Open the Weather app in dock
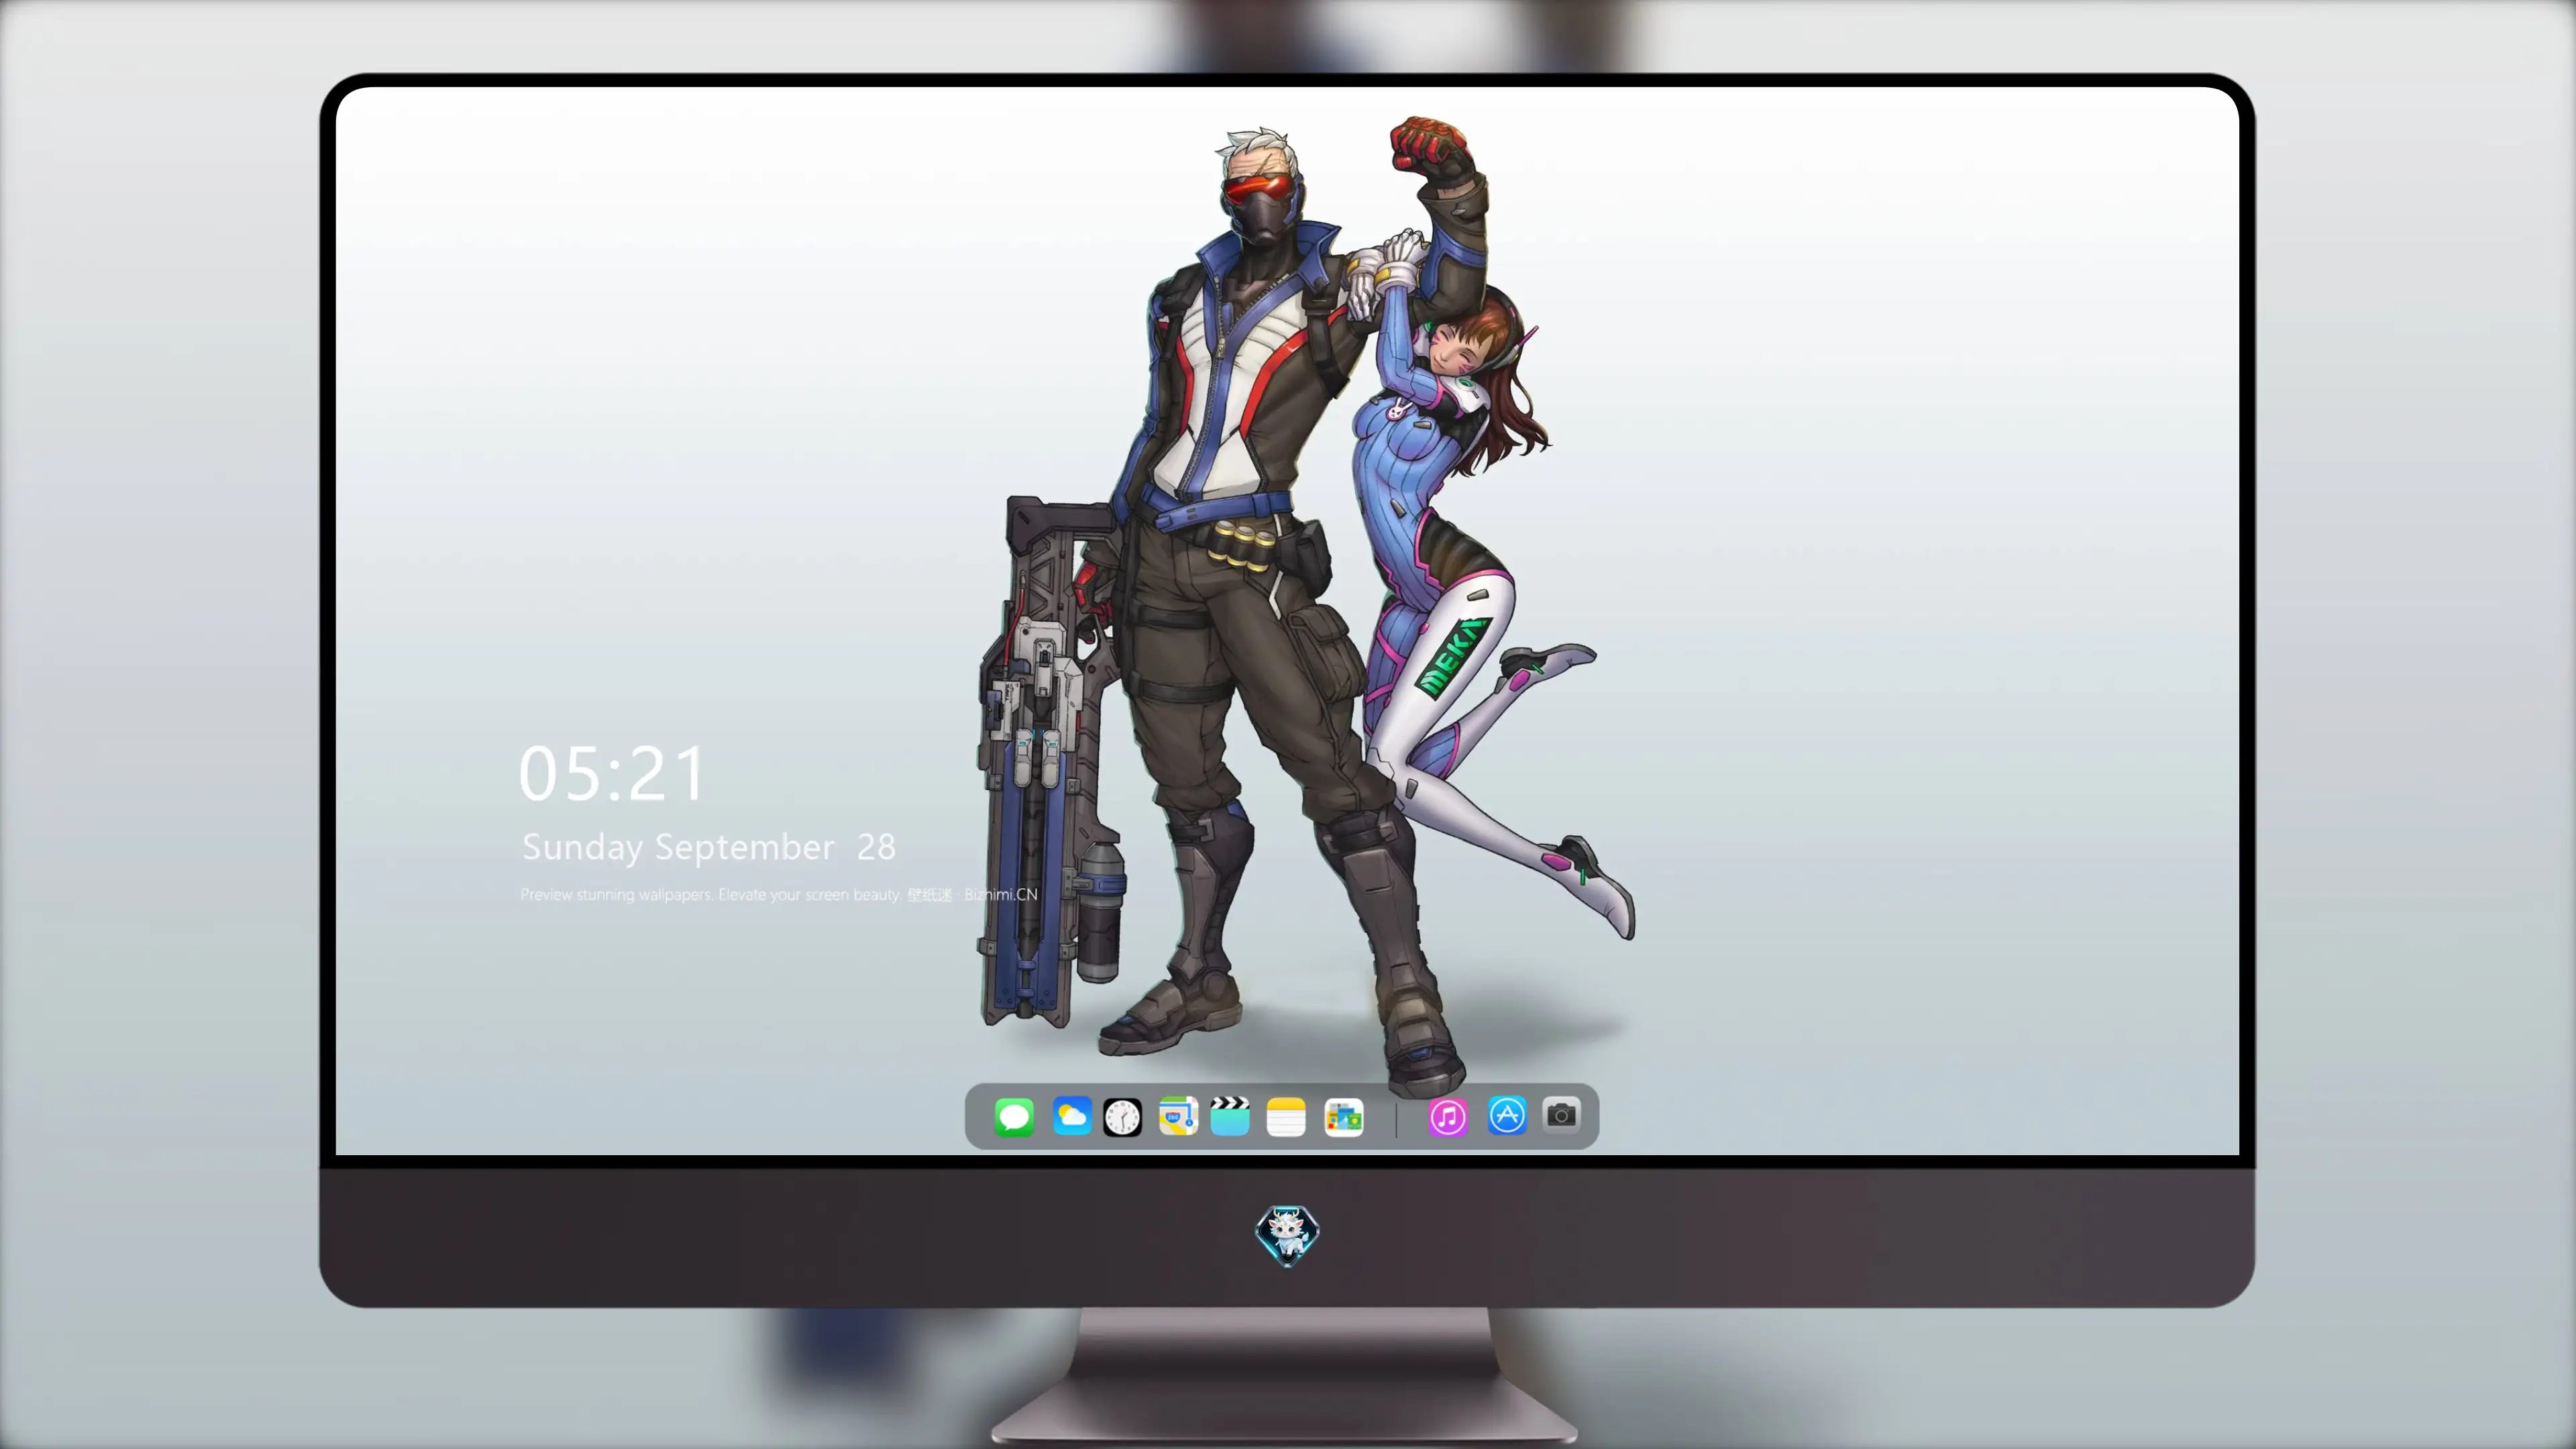 pos(1071,1117)
